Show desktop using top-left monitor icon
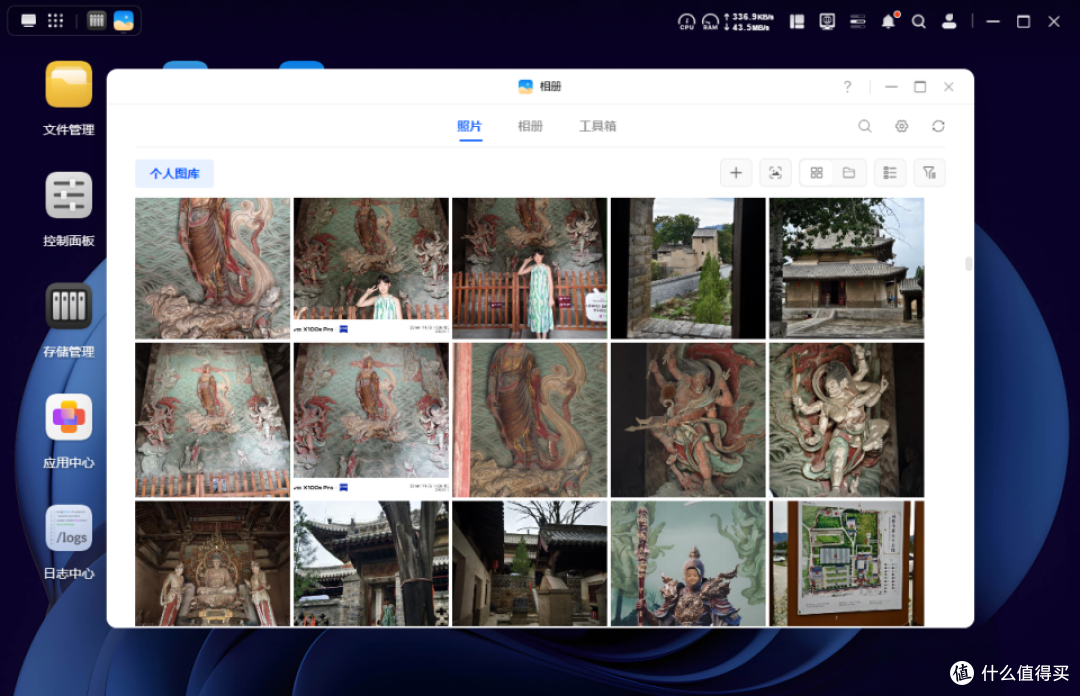1080x696 pixels. (x=28, y=21)
